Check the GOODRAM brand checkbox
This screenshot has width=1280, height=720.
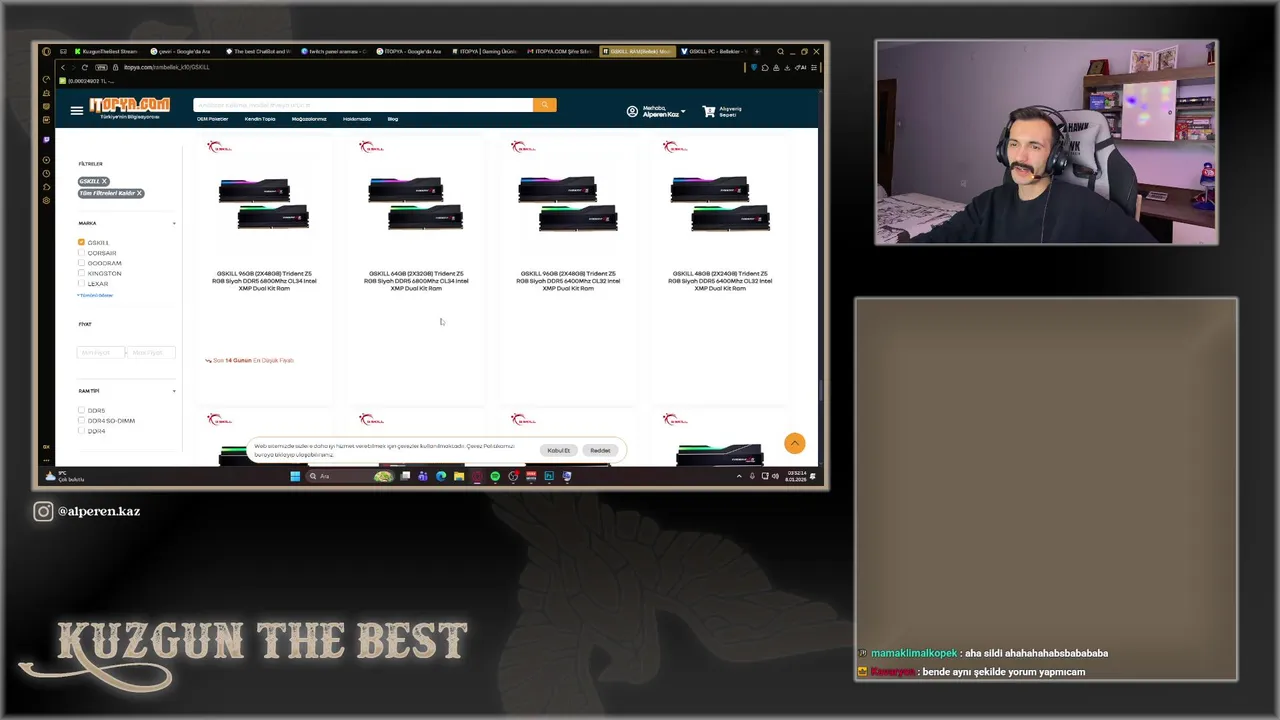(x=81, y=263)
